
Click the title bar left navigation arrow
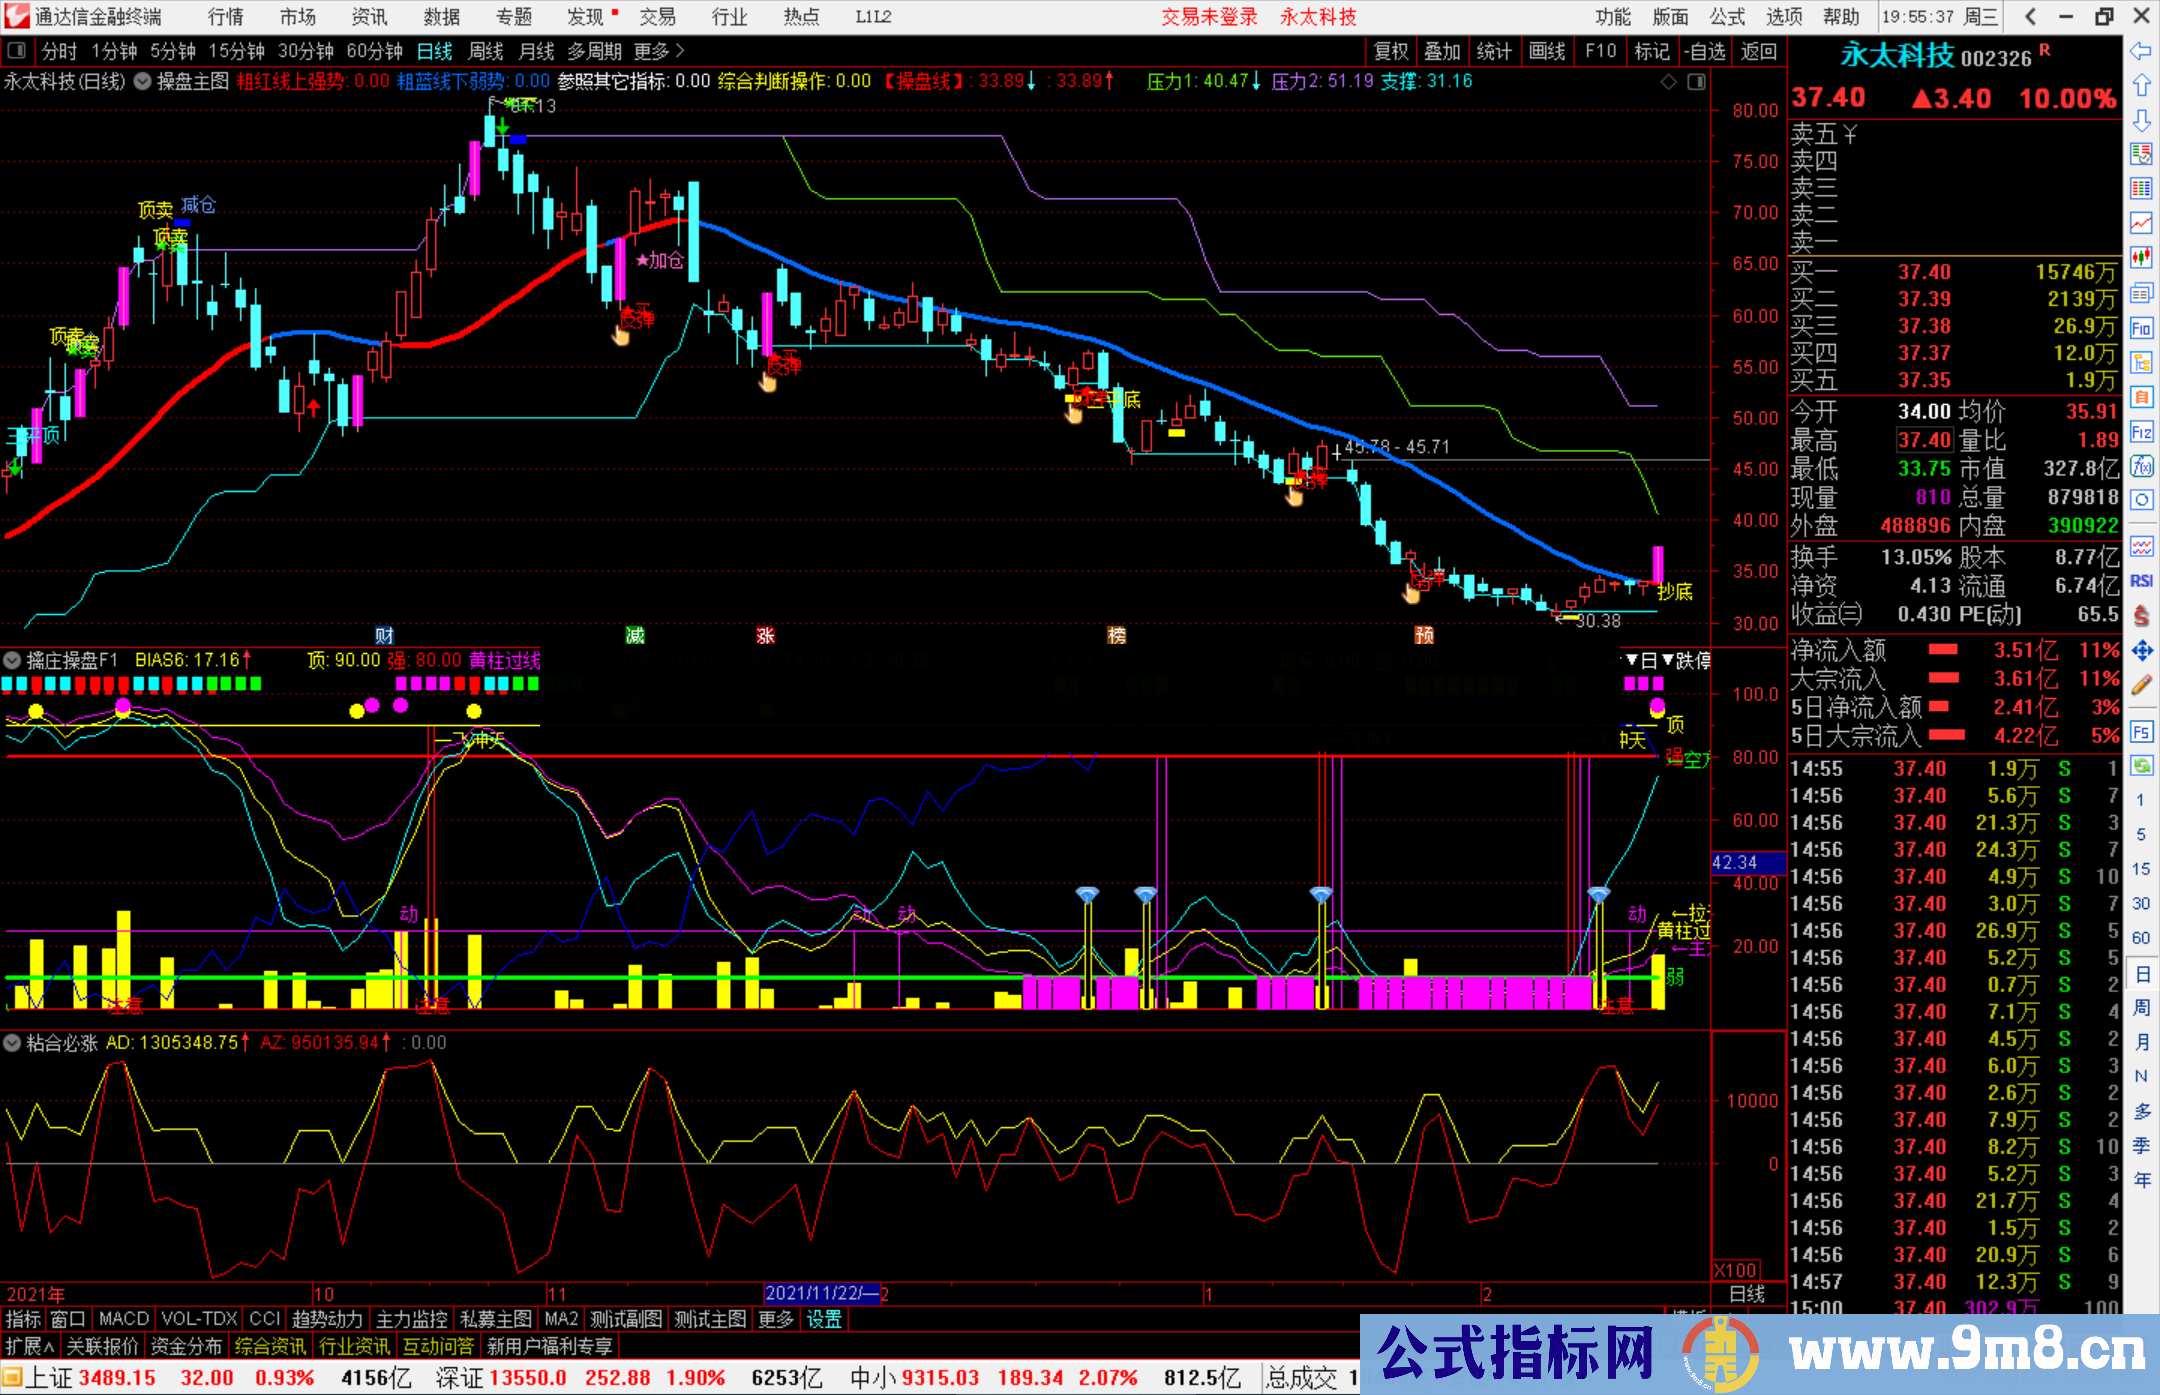click(x=2030, y=16)
